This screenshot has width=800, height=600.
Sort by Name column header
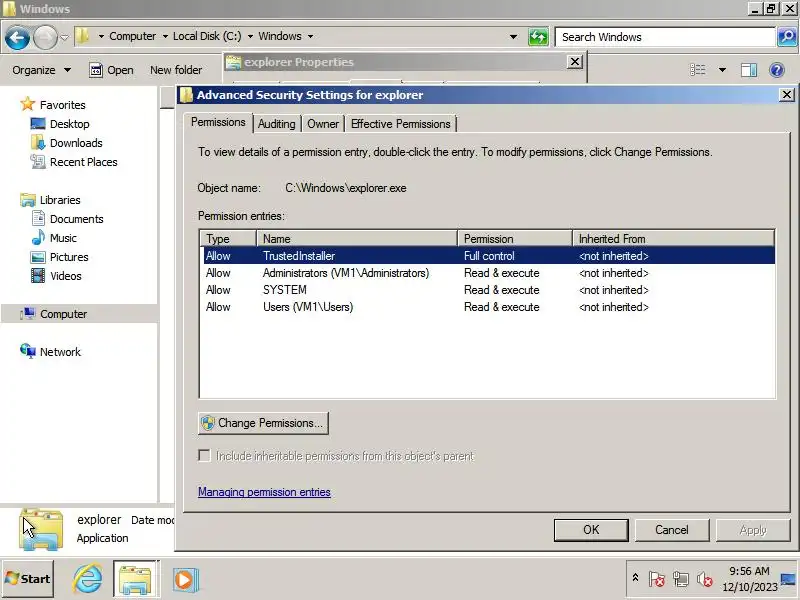(x=357, y=238)
